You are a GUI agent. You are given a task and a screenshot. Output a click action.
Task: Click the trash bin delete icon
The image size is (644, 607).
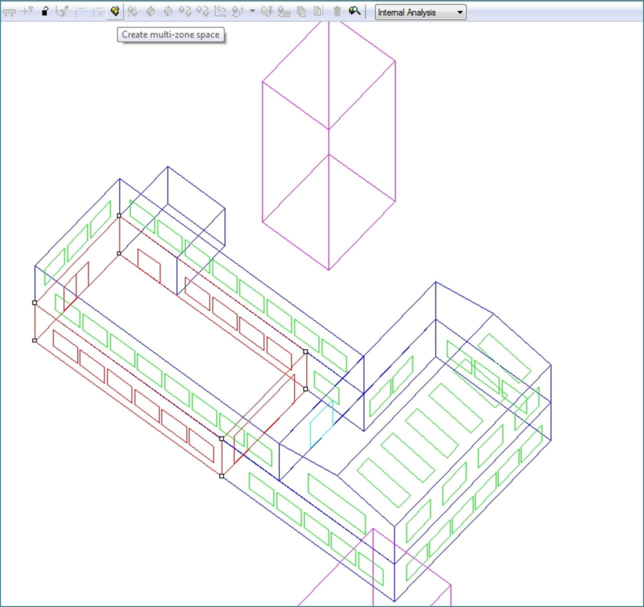(337, 12)
